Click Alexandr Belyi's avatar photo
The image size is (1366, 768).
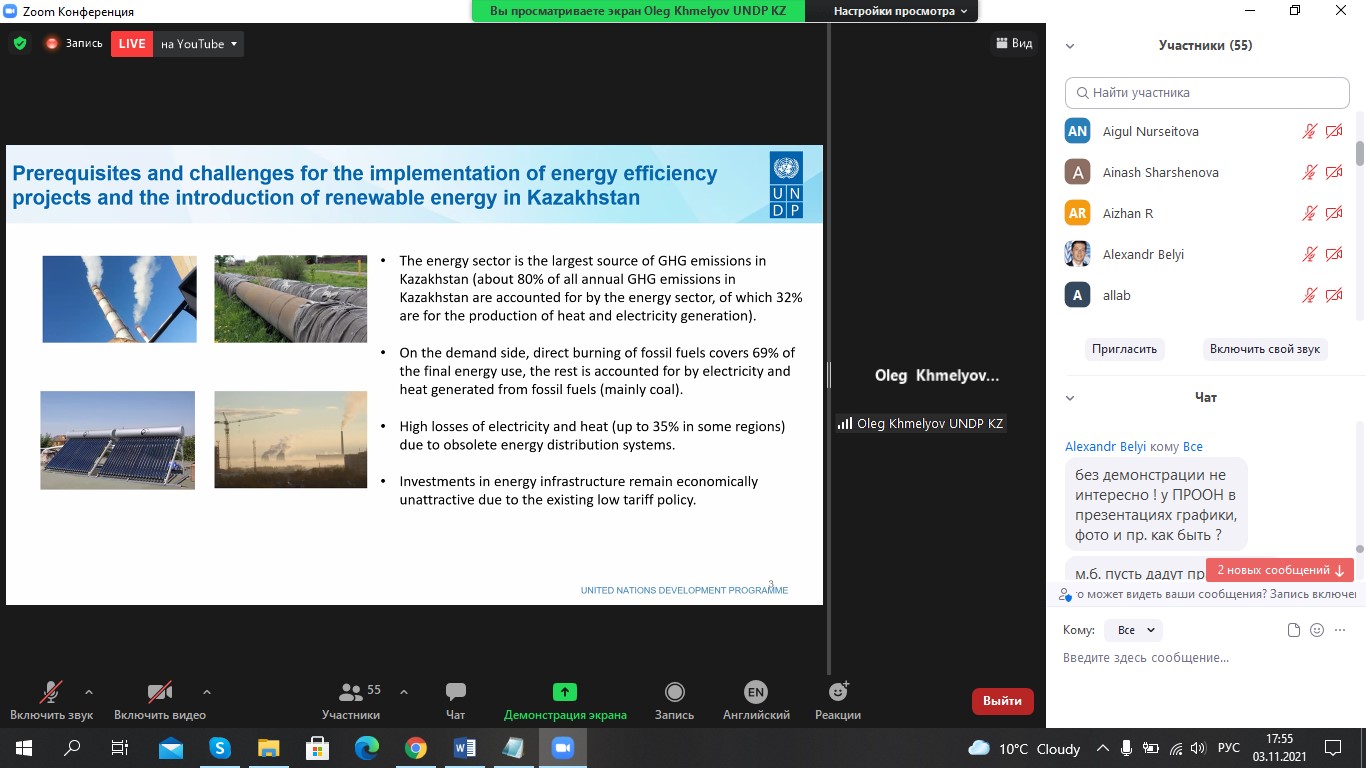point(1077,254)
